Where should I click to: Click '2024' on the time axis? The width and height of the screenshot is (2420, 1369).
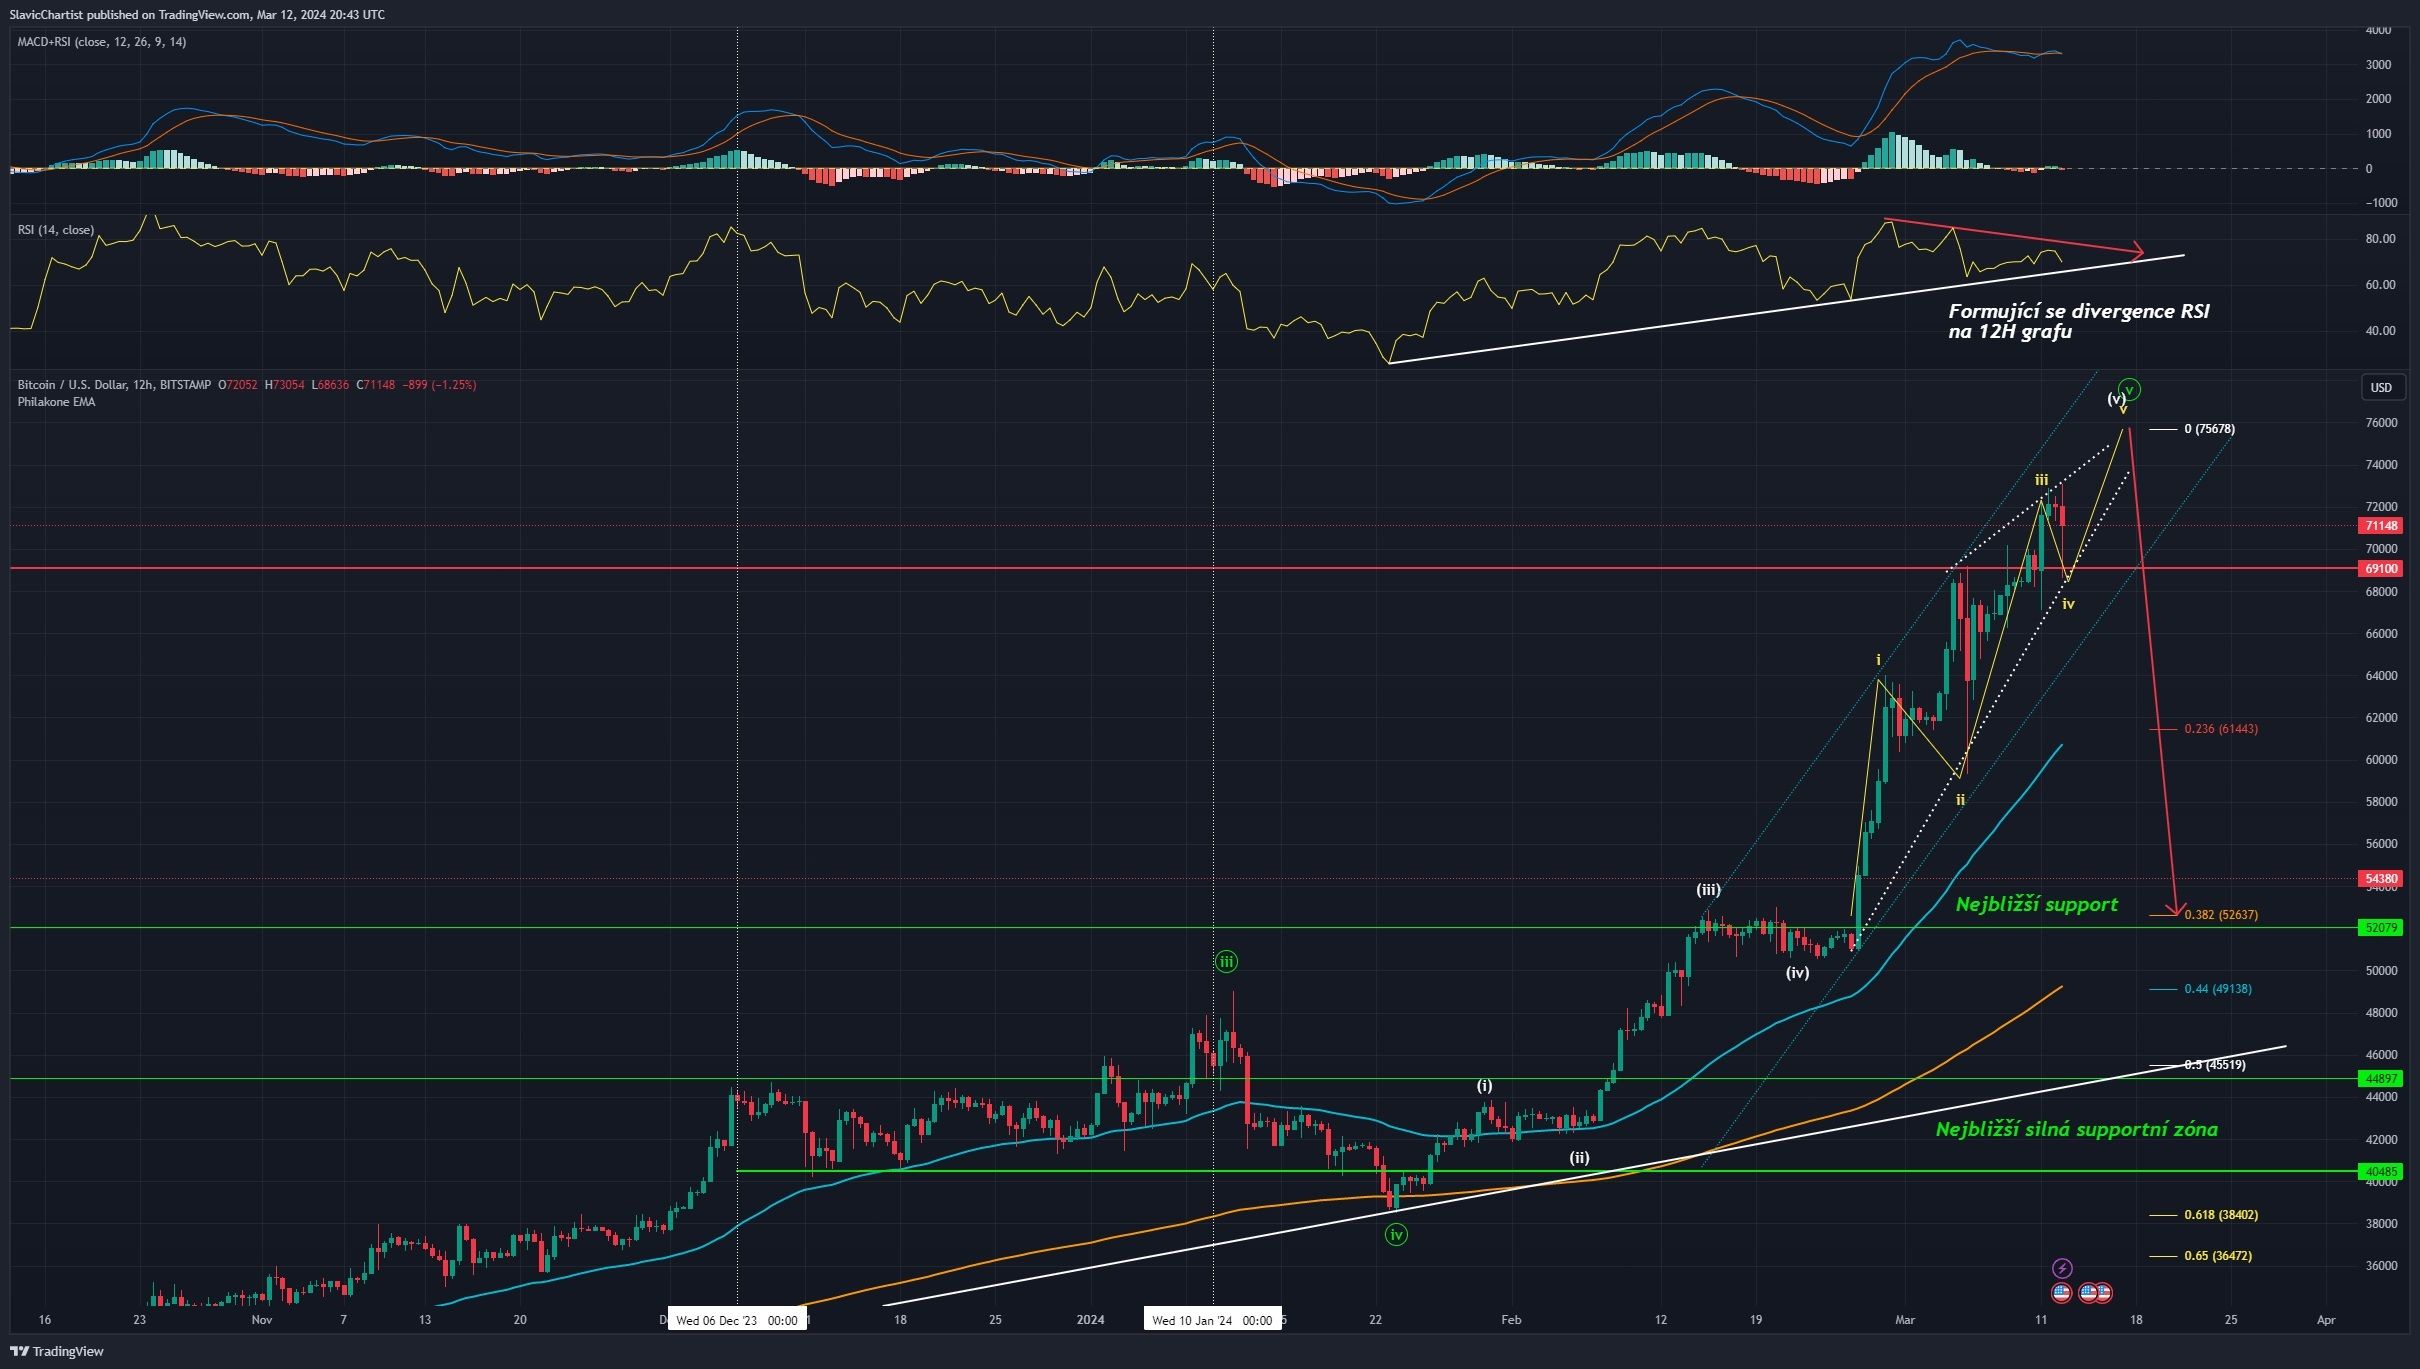[1090, 1320]
